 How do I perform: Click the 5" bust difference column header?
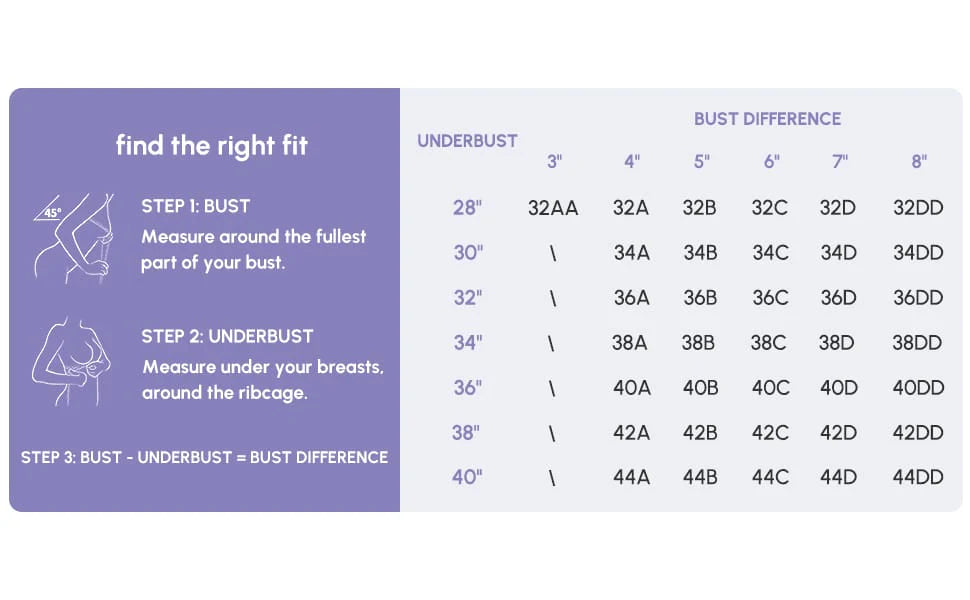(x=702, y=162)
